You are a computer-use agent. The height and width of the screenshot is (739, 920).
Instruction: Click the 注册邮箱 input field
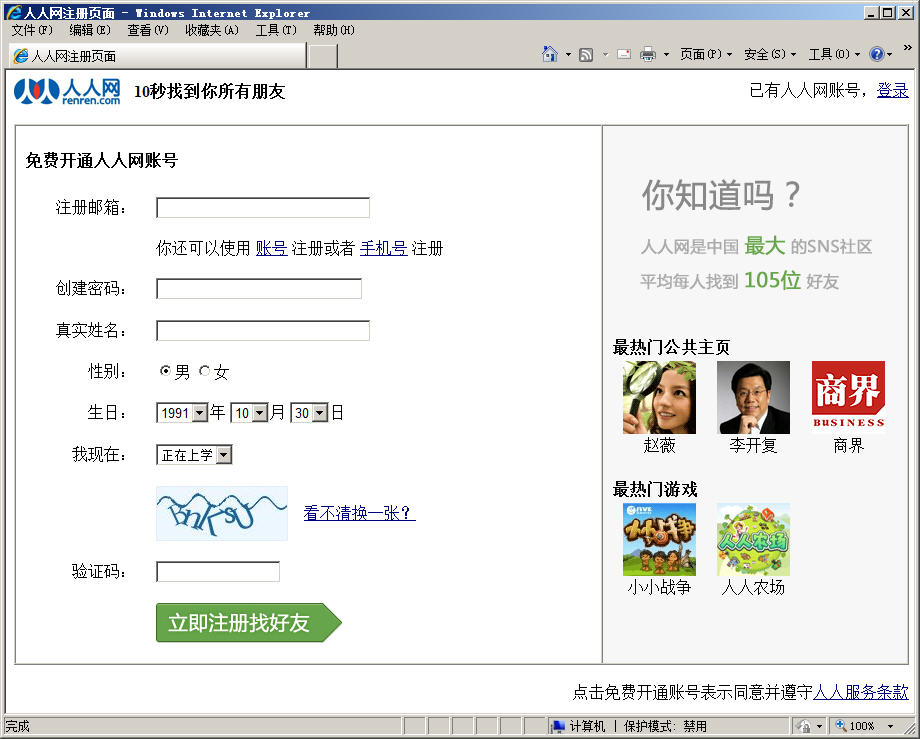coord(263,208)
